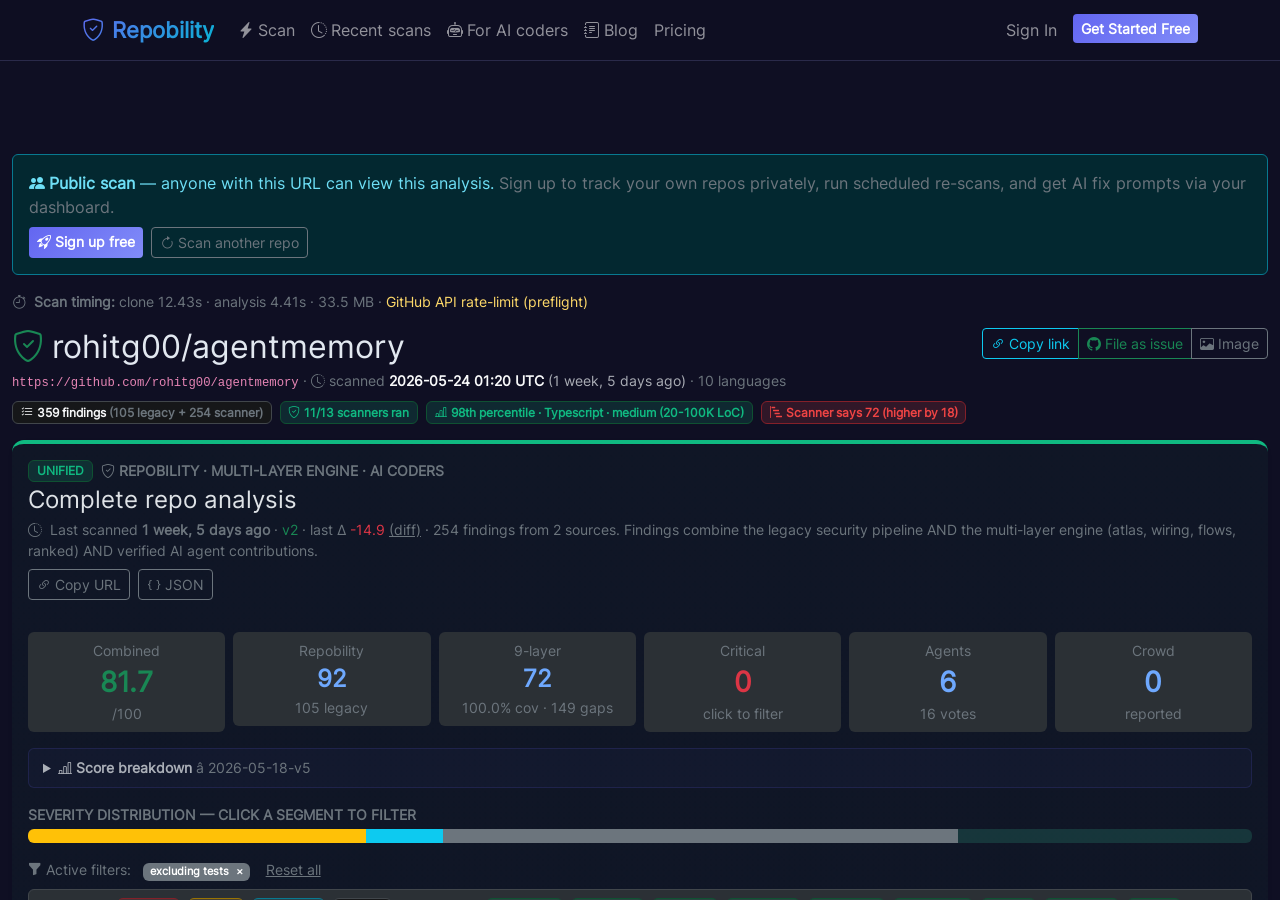Open the github.com/rohitg00/agentmemory repo link
Viewport: 1280px width, 900px height.
tap(155, 382)
